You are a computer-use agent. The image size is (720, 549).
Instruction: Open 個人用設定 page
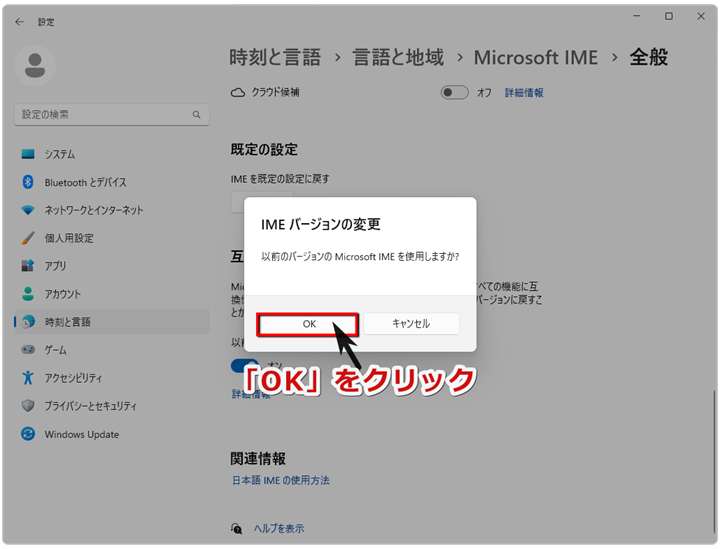pos(112,238)
